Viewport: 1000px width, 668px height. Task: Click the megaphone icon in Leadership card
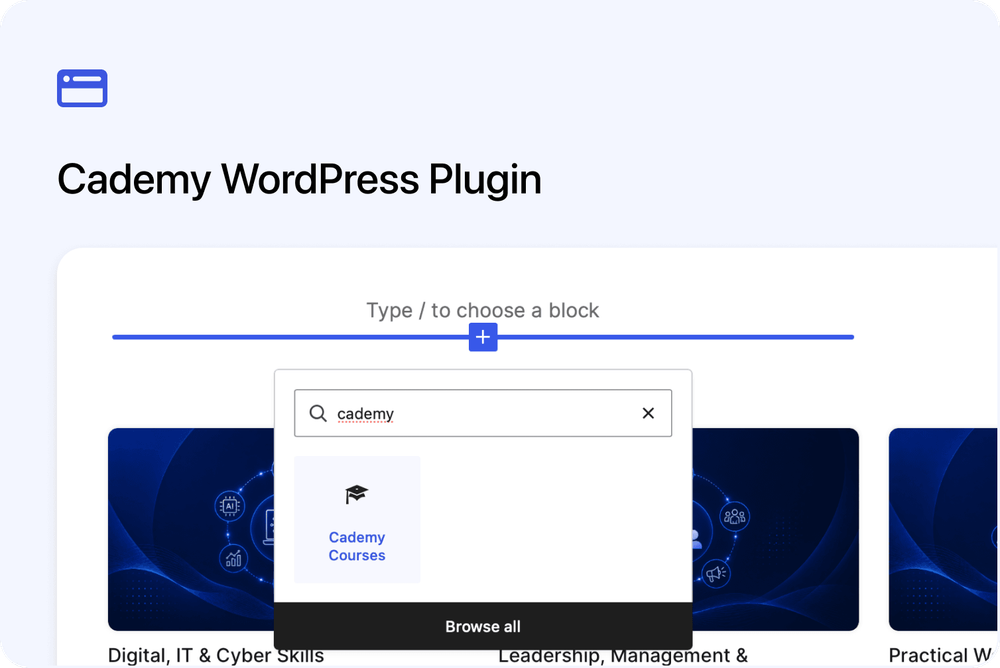pos(716,573)
